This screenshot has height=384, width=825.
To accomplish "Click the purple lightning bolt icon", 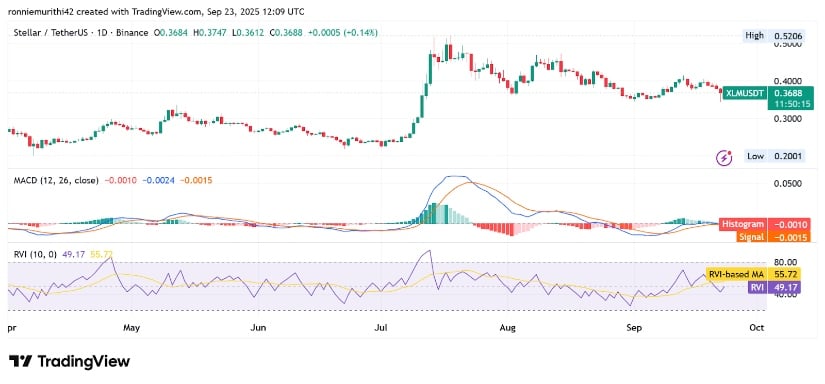I will point(725,157).
